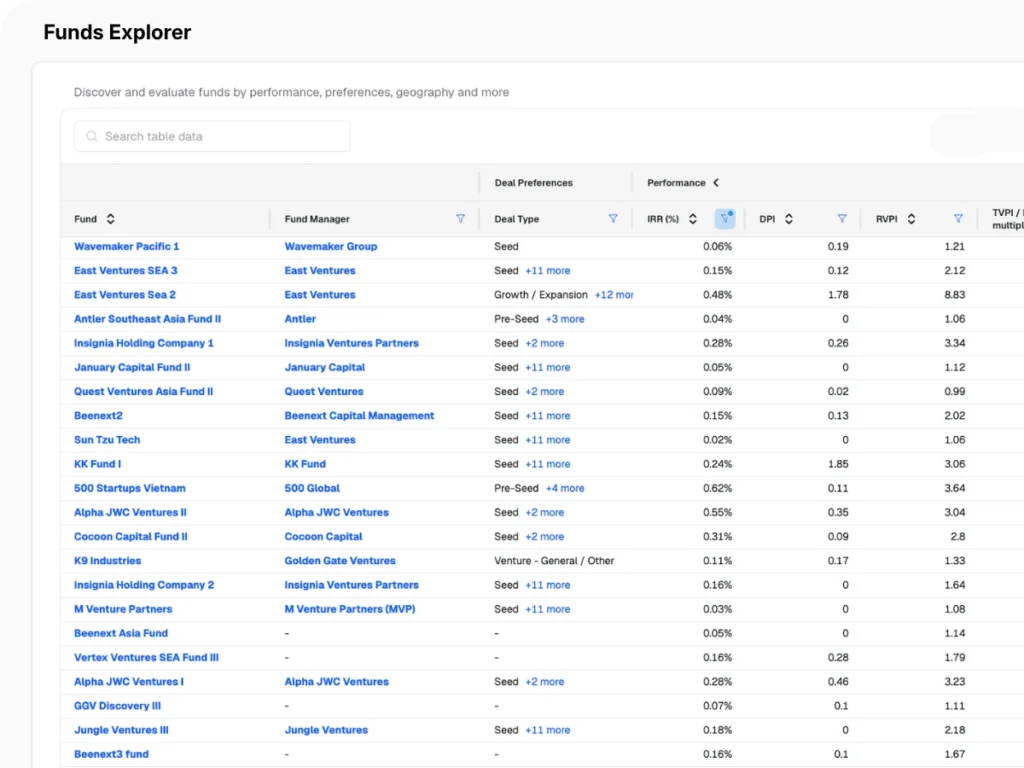Open Beenext3 fund link
The width and height of the screenshot is (1024, 768).
(111, 754)
